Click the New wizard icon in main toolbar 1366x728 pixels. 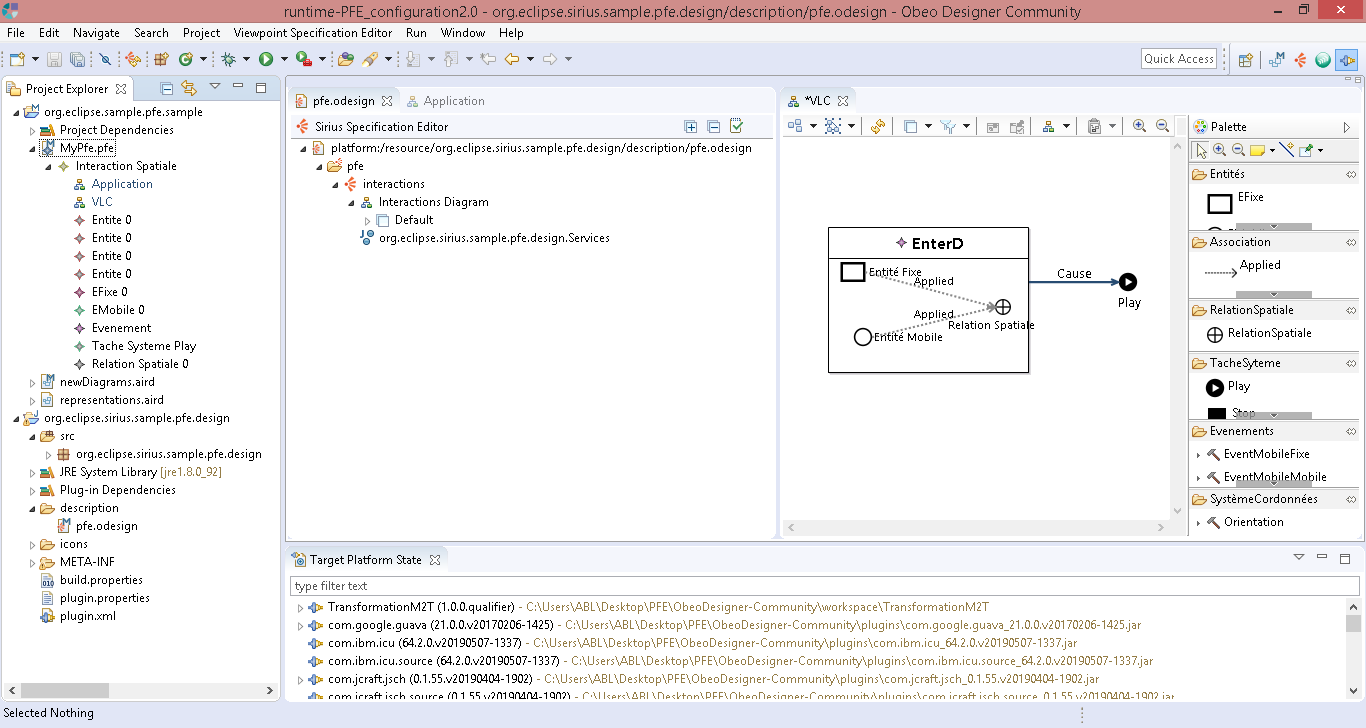coord(17,59)
